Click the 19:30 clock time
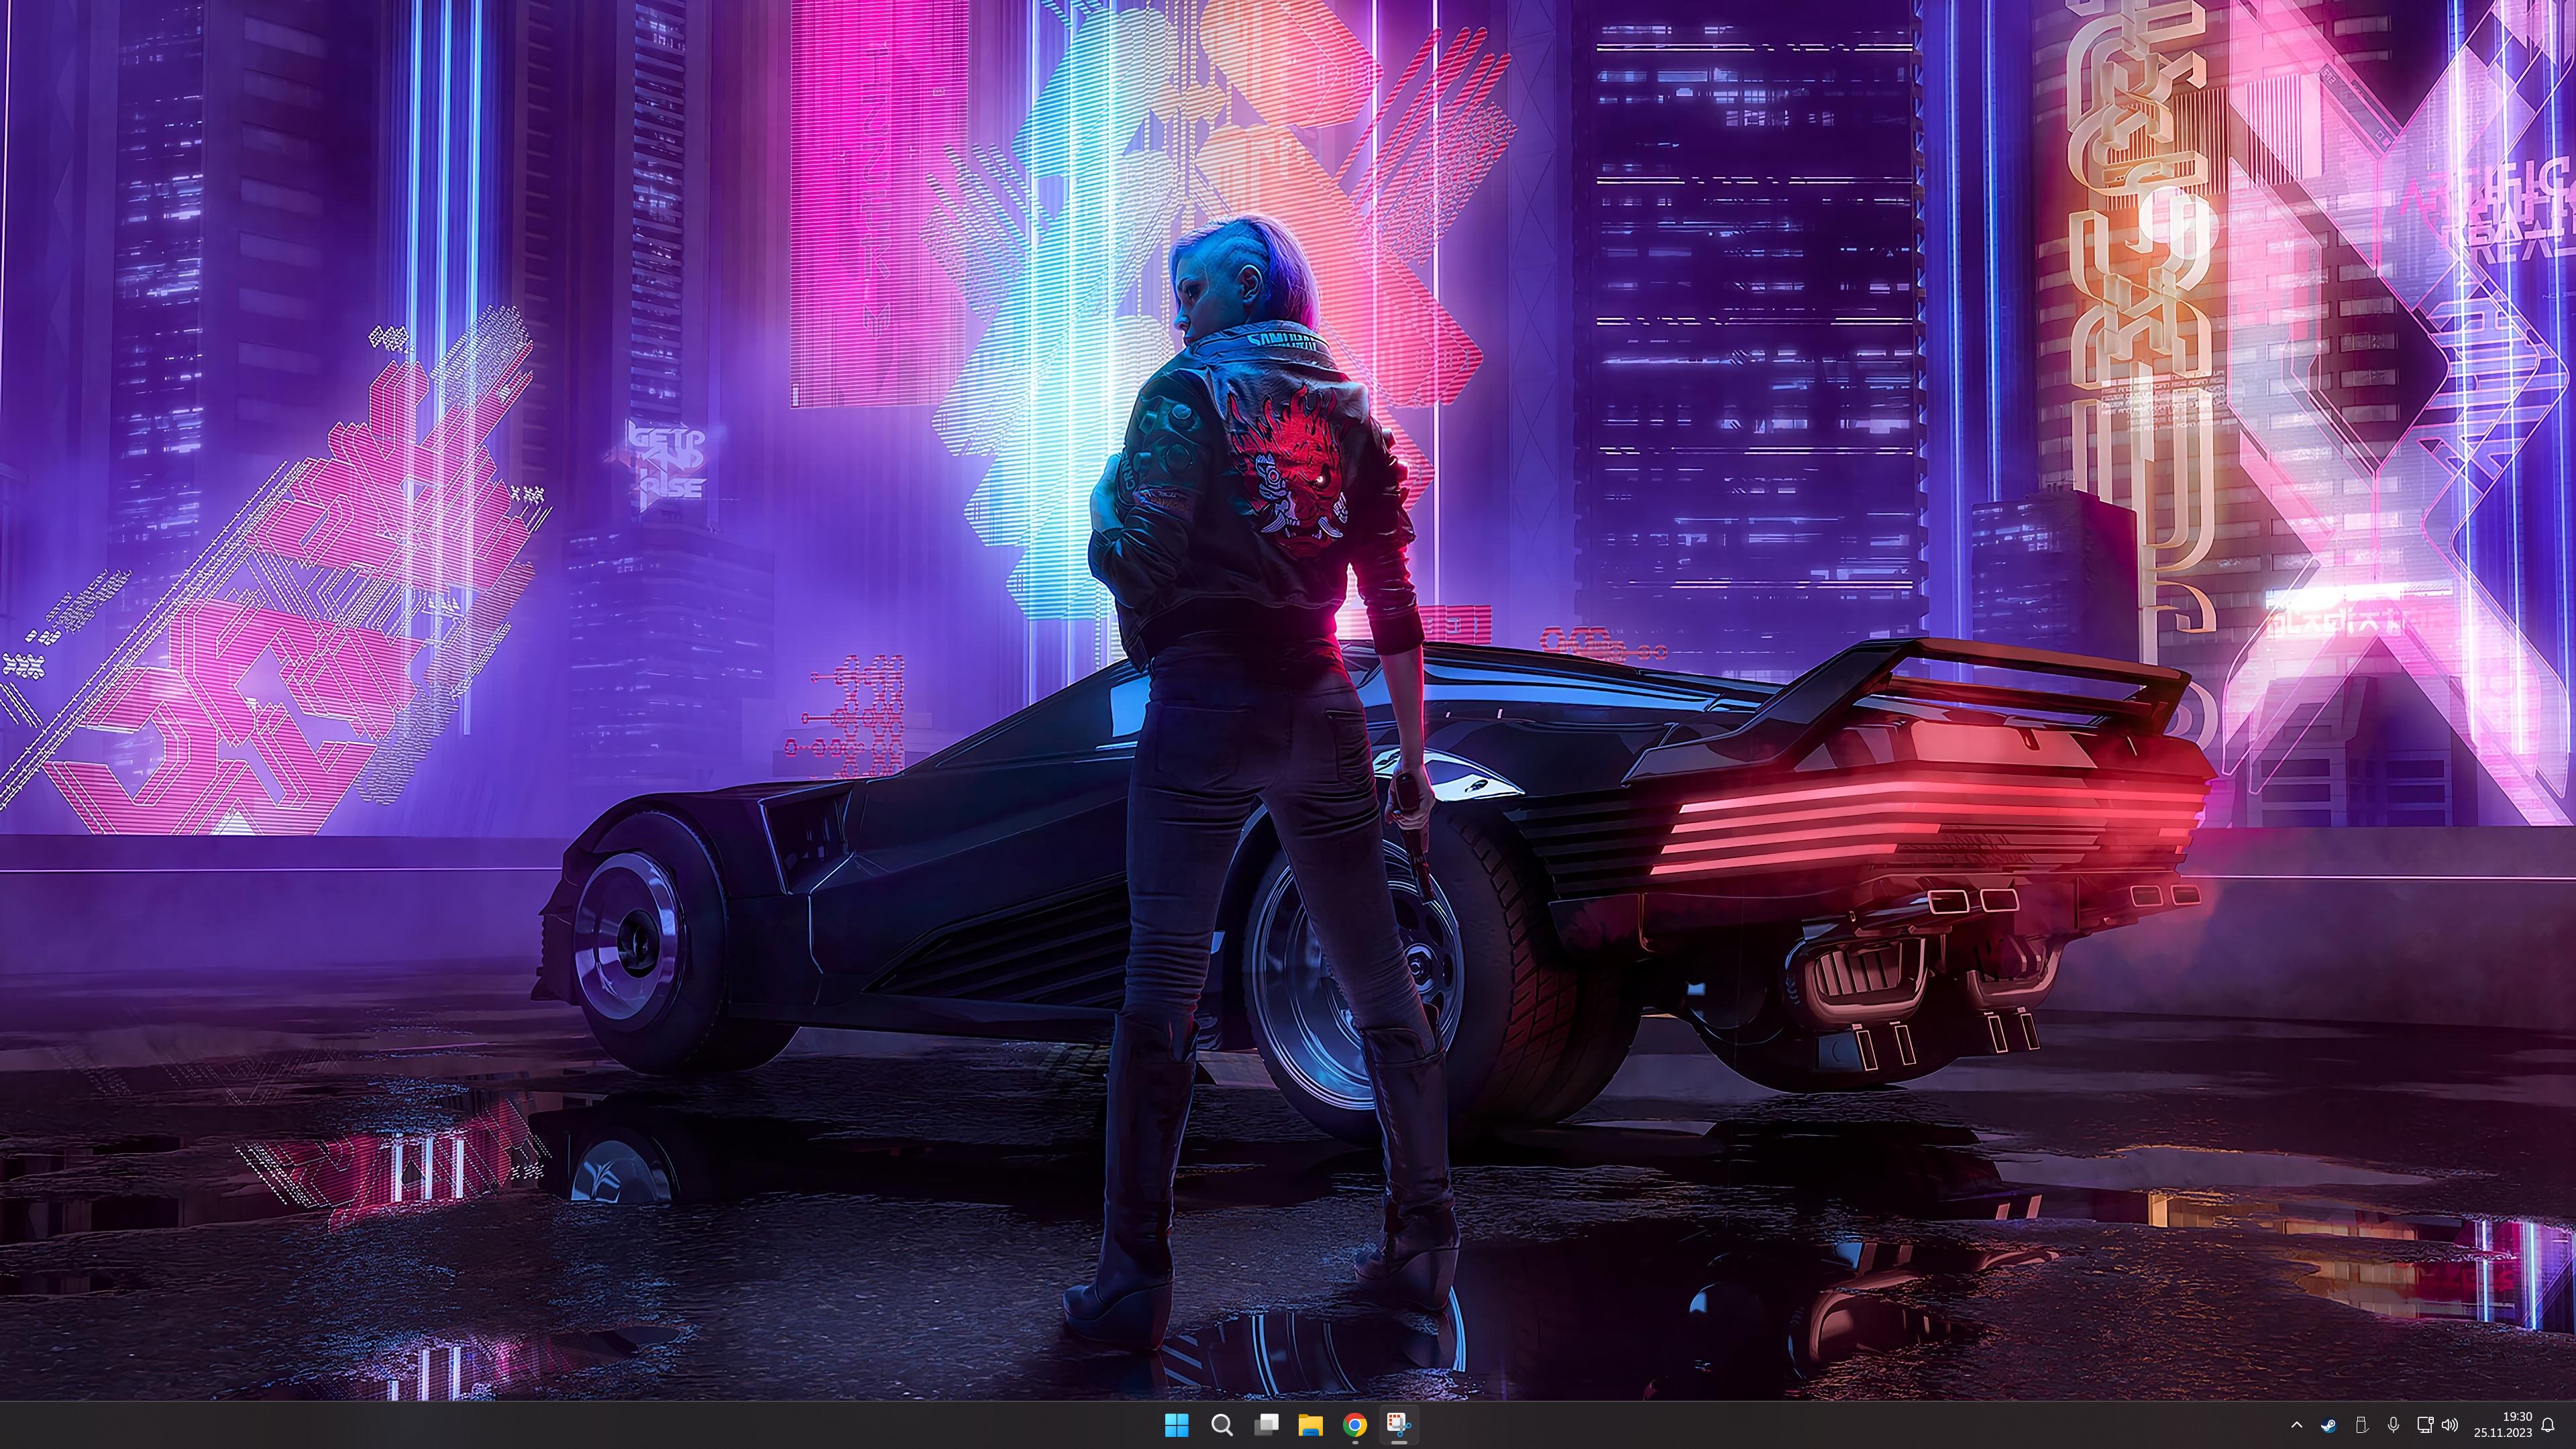Viewport: 2576px width, 1449px height. click(x=2517, y=1416)
